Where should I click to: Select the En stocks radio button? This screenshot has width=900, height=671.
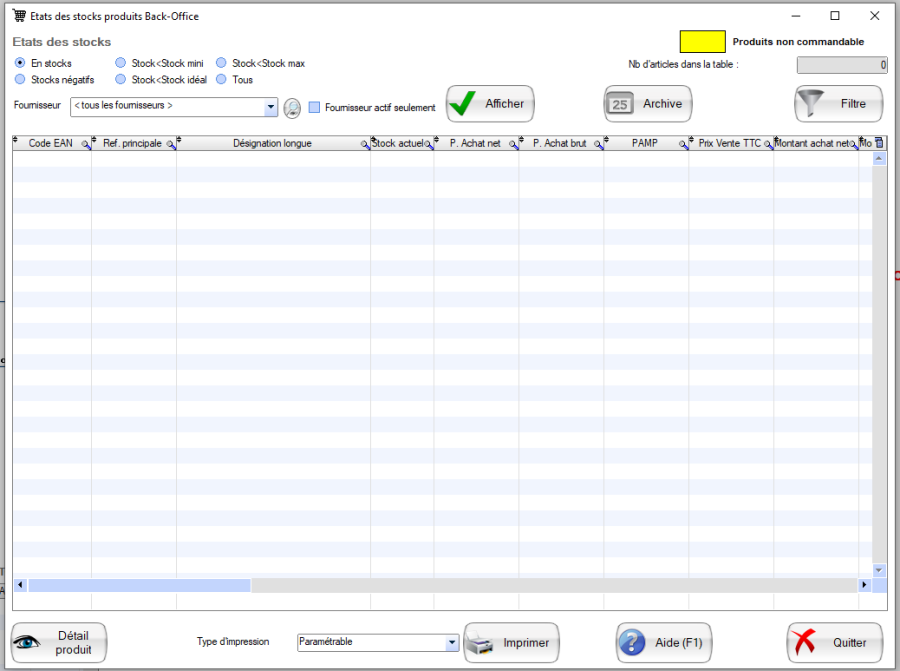click(19, 63)
